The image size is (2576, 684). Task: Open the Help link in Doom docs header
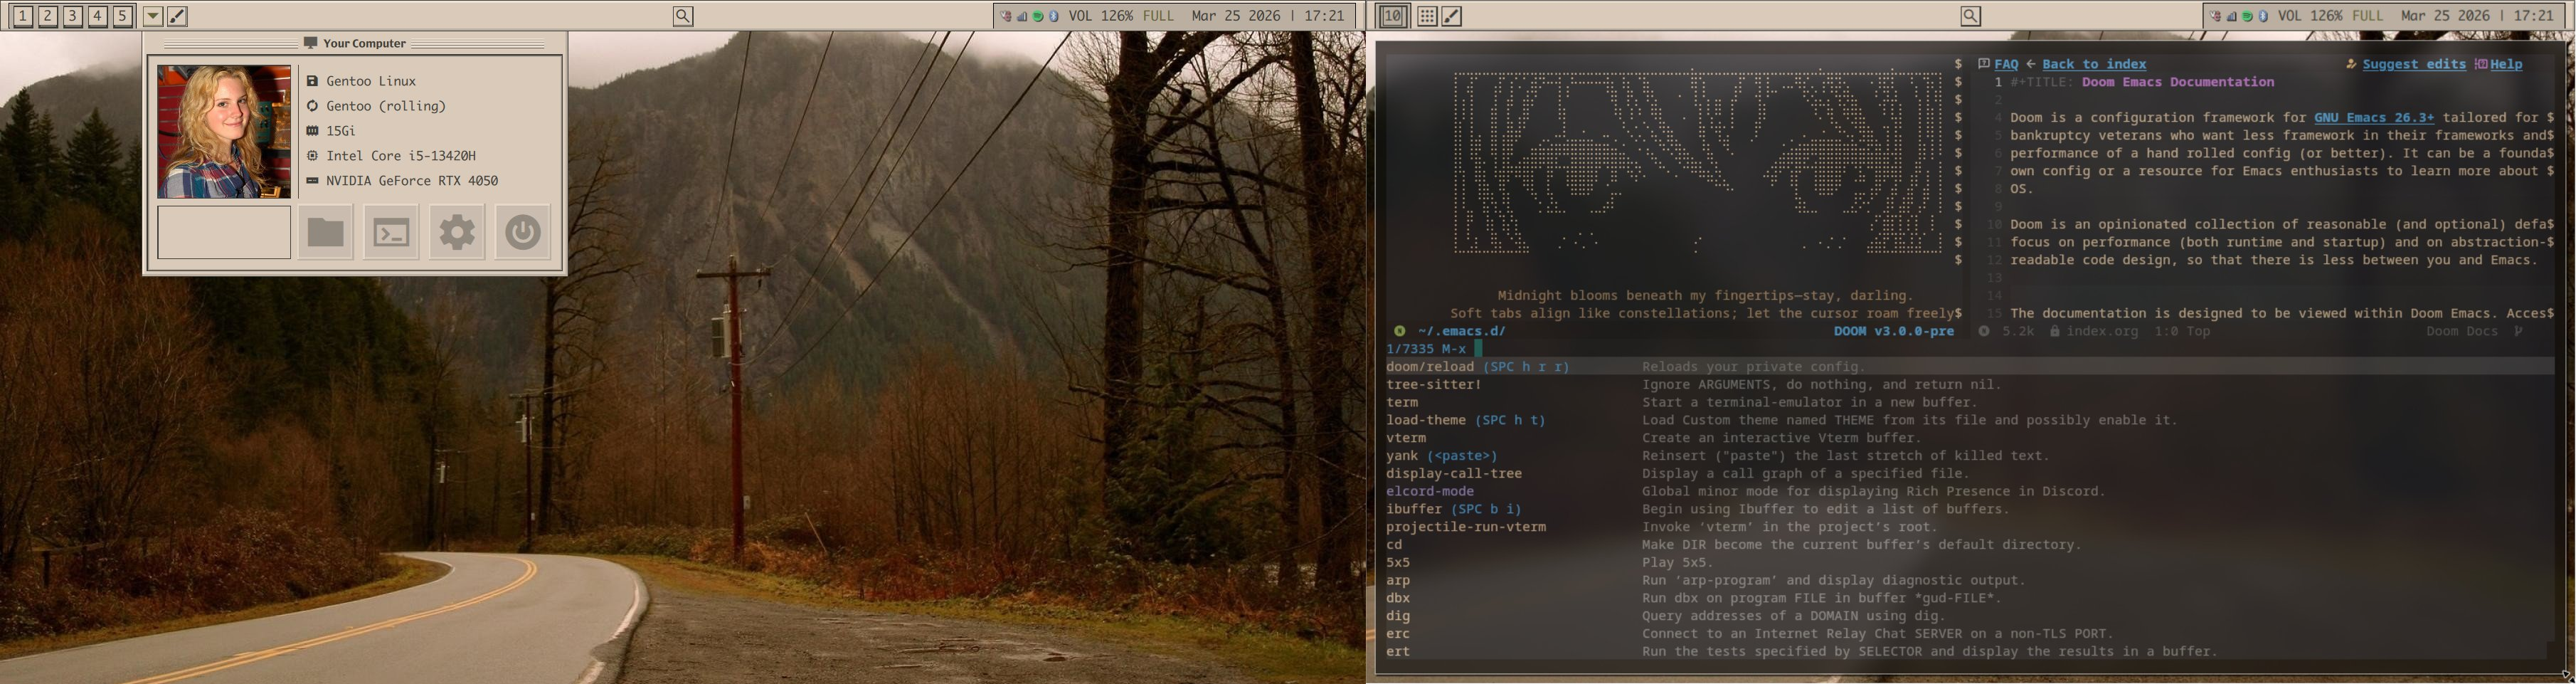(x=2506, y=64)
